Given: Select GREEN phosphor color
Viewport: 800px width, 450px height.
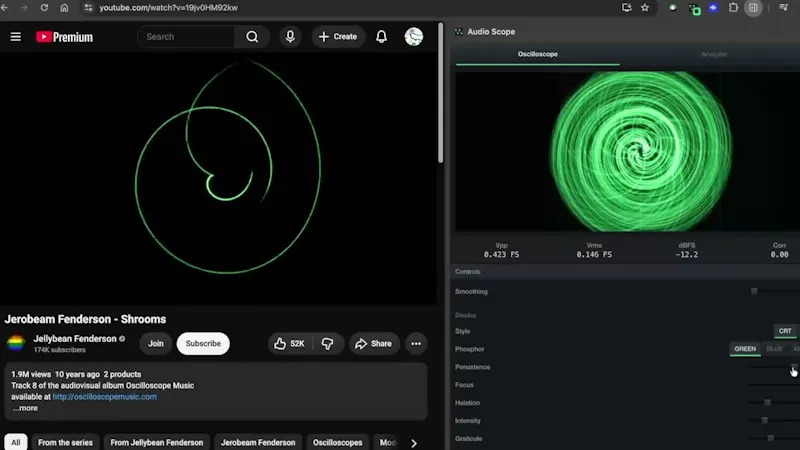Looking at the screenshot, I should coord(745,349).
